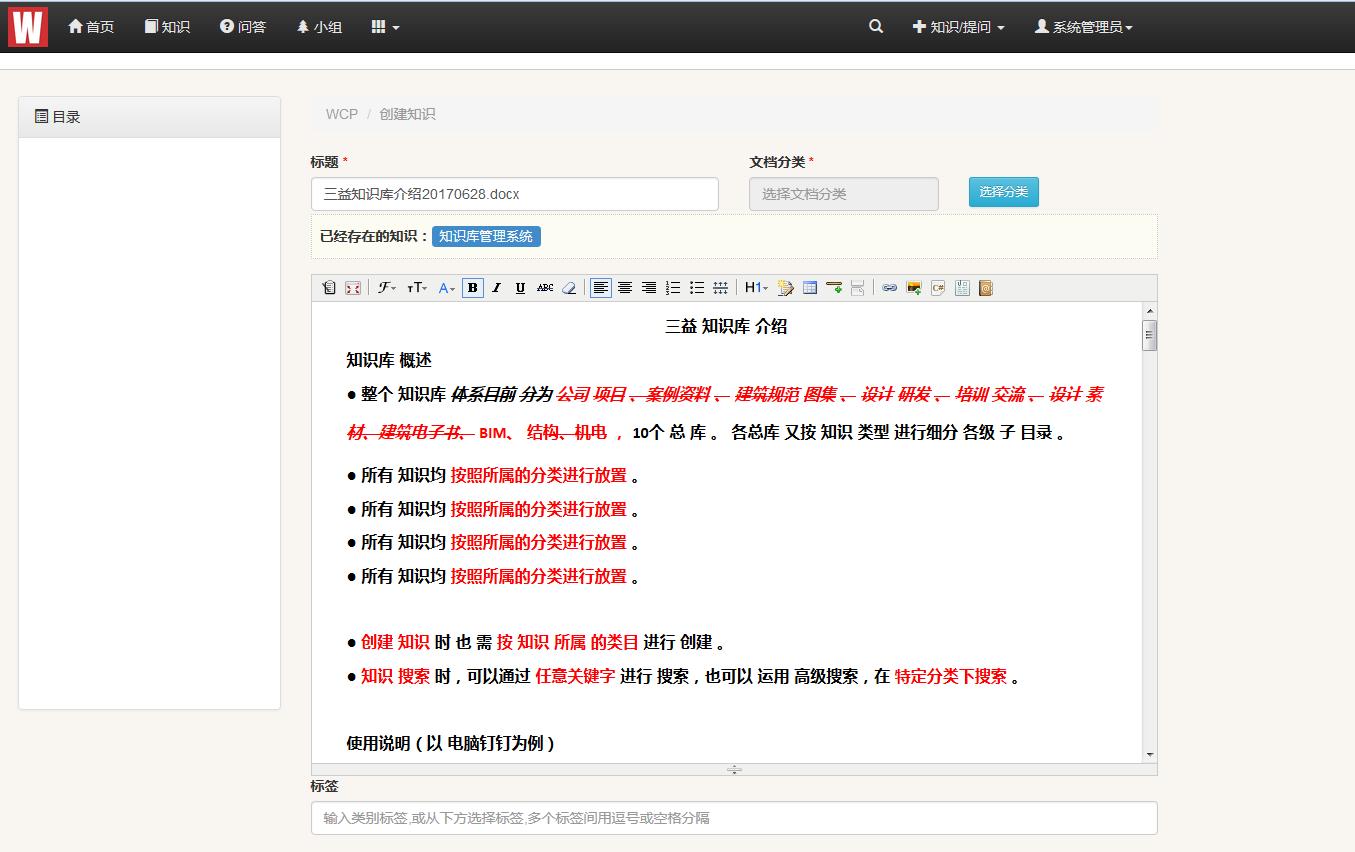Click the line starting 创建 知识 时

pos(536,642)
